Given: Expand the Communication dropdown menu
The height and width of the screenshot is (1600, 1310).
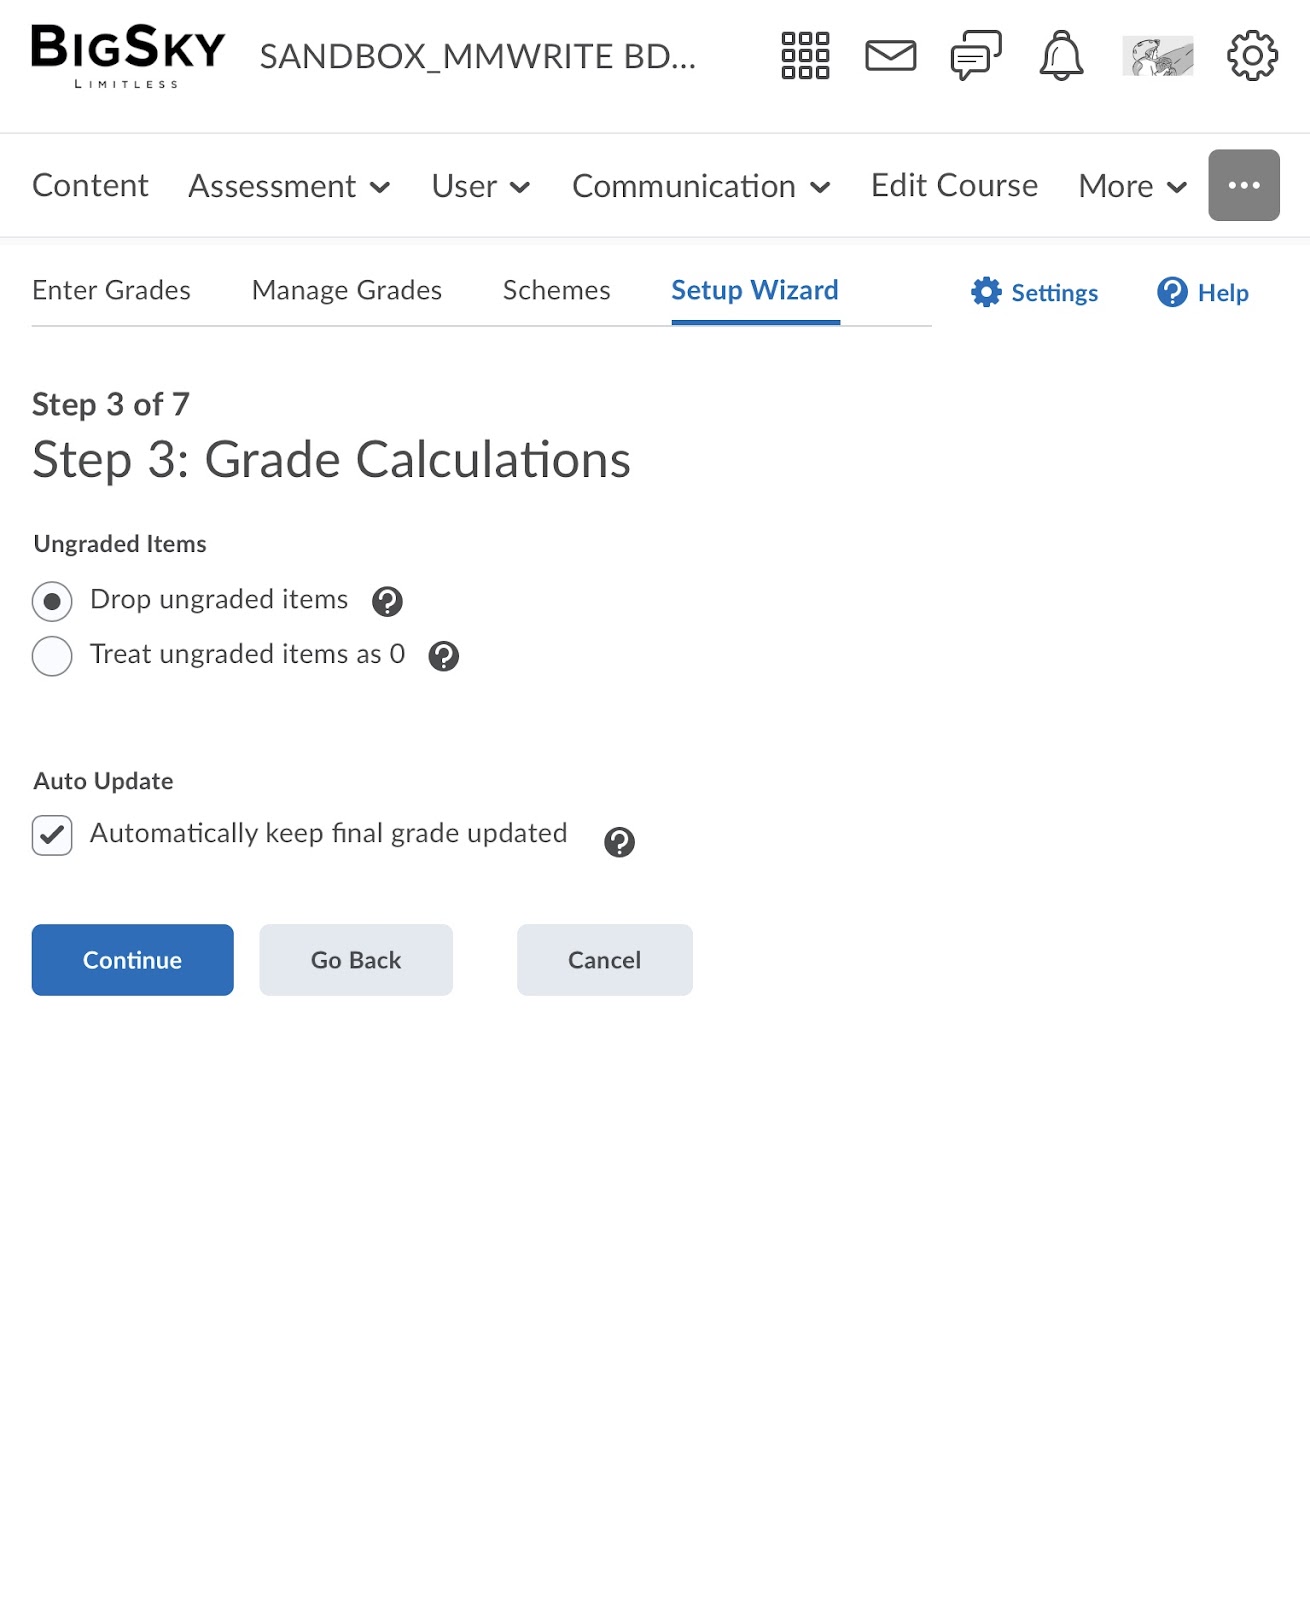Looking at the screenshot, I should click(701, 186).
